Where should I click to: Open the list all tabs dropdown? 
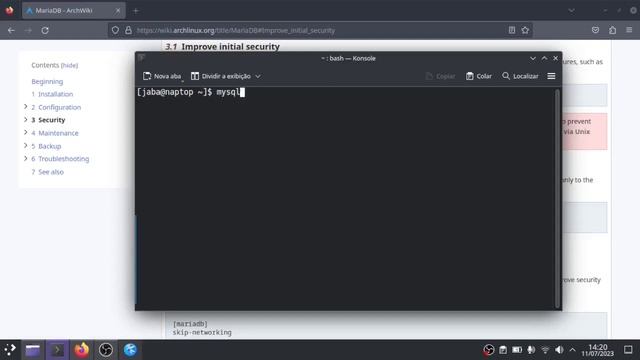coord(571,11)
